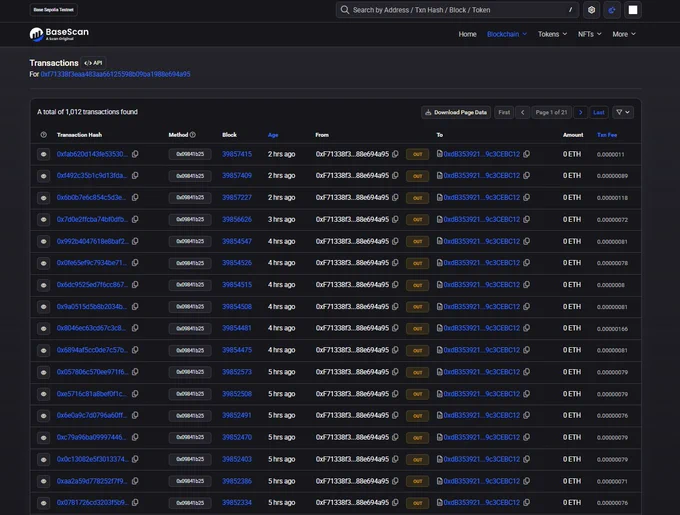Open To contract link in block 39857415 row
This screenshot has height=515, width=680.
coord(481,154)
